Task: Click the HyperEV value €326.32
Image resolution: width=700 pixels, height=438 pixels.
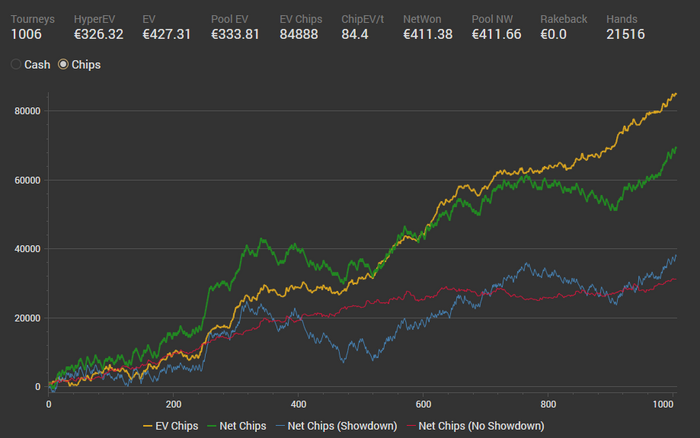Action: tap(99, 34)
